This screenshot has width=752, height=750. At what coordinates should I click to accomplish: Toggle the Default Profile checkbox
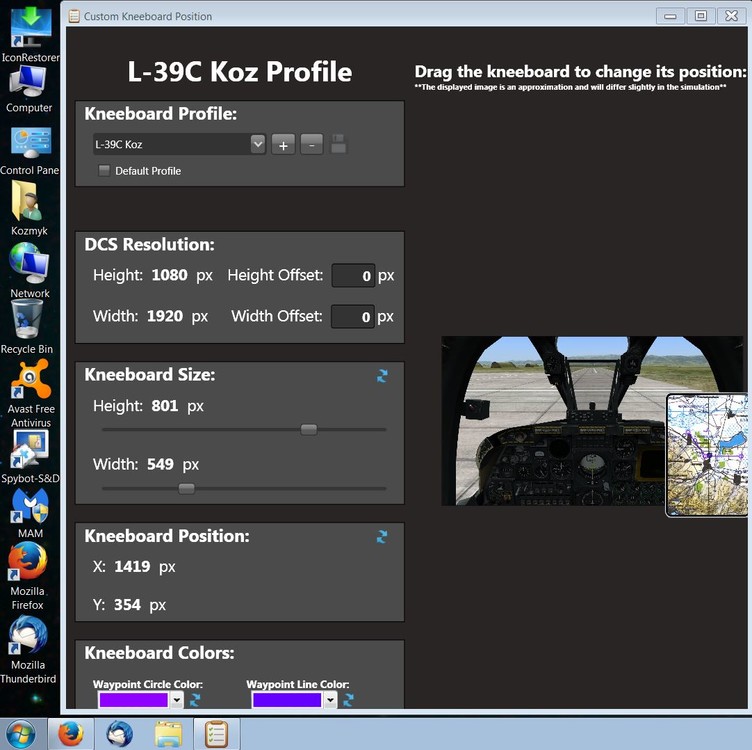pyautogui.click(x=104, y=170)
